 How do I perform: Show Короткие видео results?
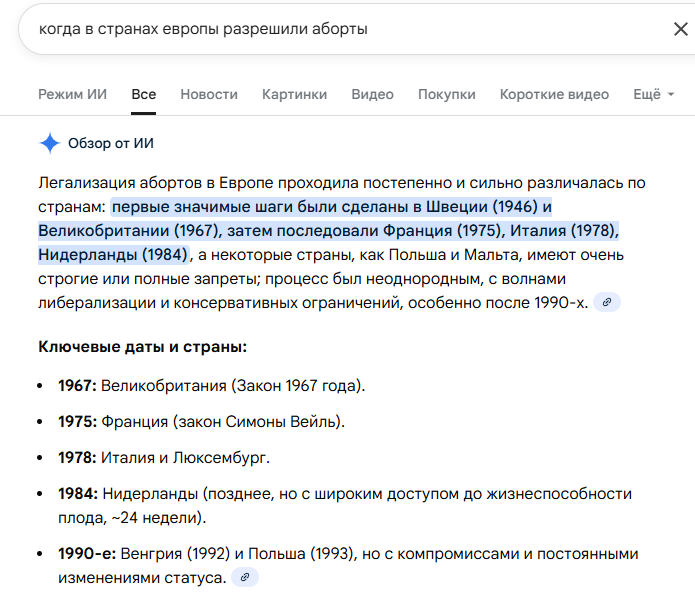click(x=554, y=95)
